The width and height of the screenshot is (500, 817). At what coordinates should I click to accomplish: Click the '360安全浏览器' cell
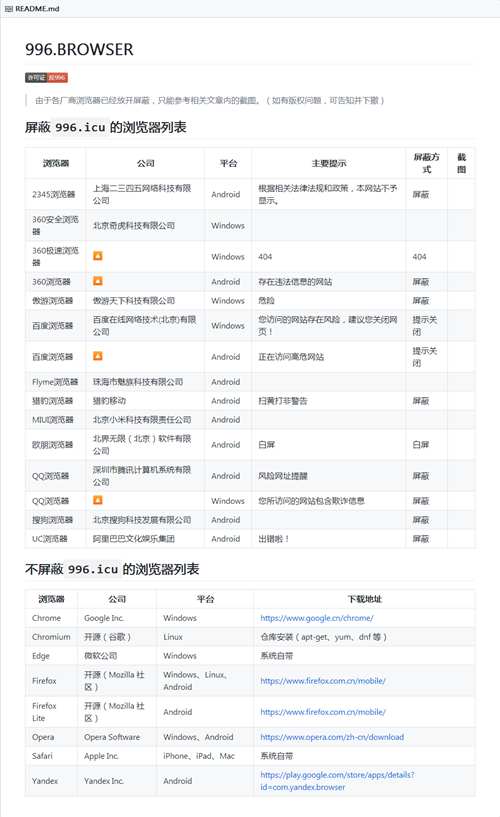(55, 226)
